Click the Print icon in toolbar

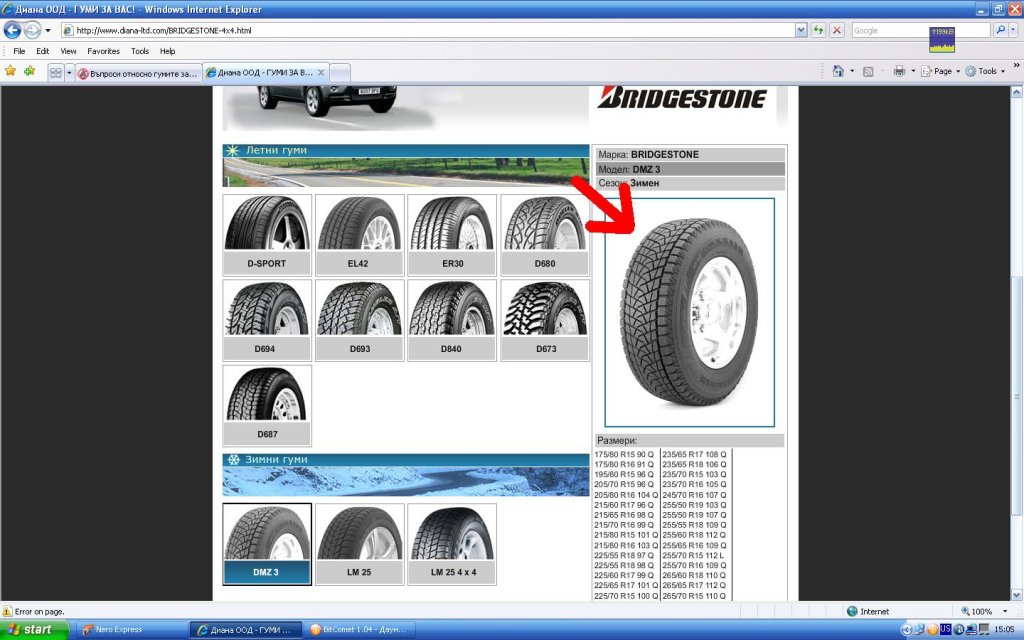[899, 71]
